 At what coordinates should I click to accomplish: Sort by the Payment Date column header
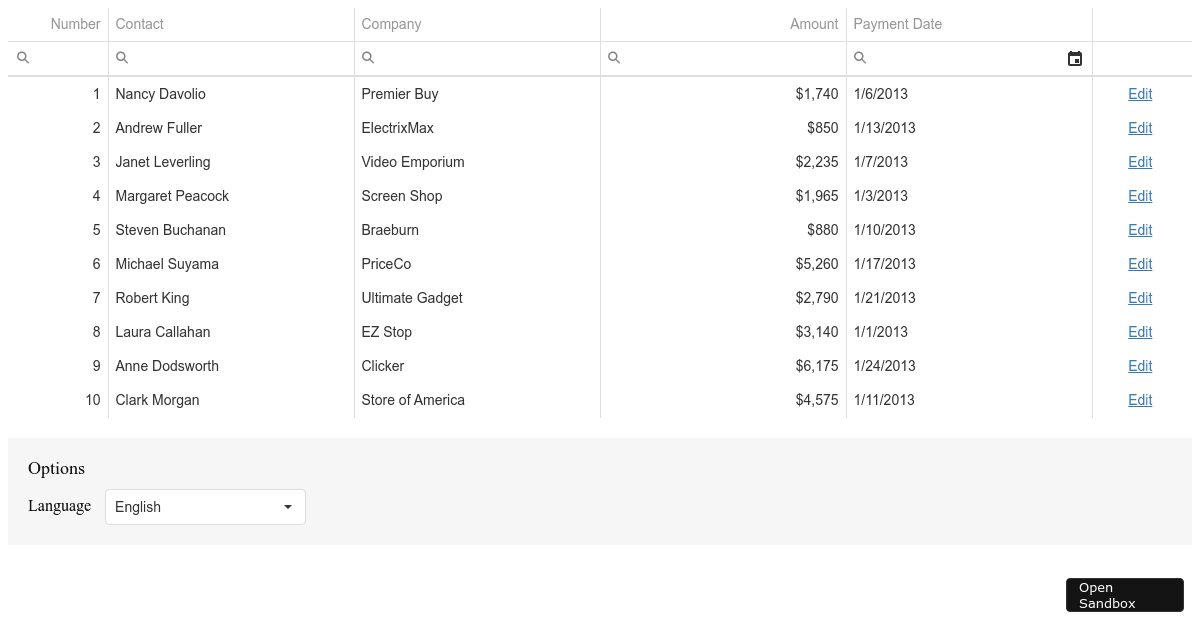point(897,24)
